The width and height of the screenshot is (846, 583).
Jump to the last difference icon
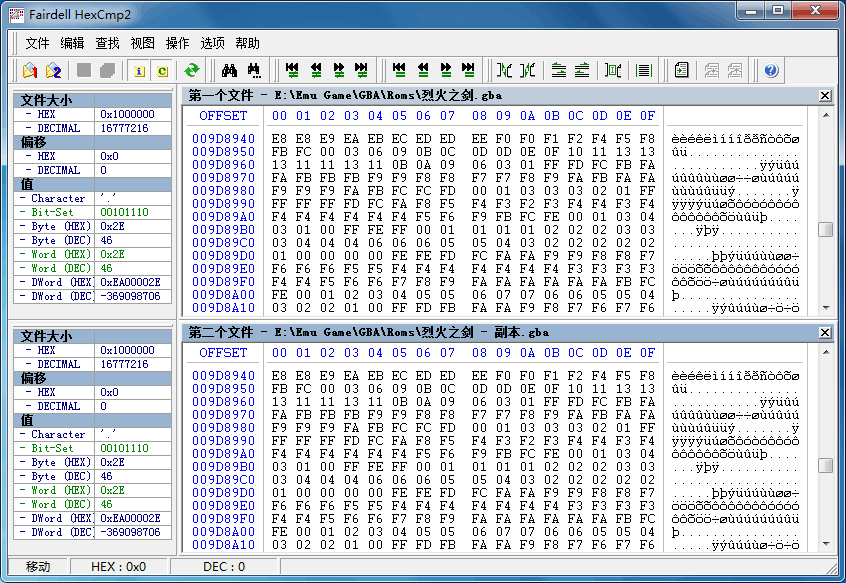pyautogui.click(x=362, y=70)
